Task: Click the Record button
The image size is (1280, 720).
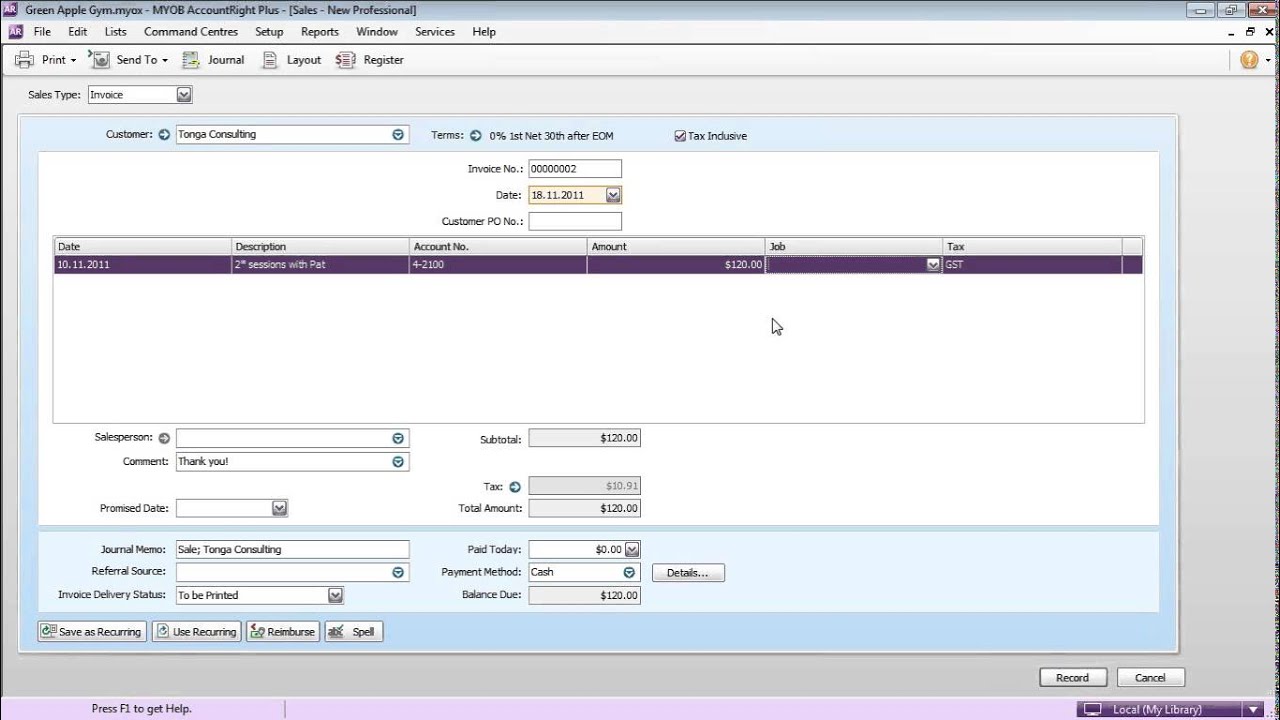Action: click(1072, 677)
